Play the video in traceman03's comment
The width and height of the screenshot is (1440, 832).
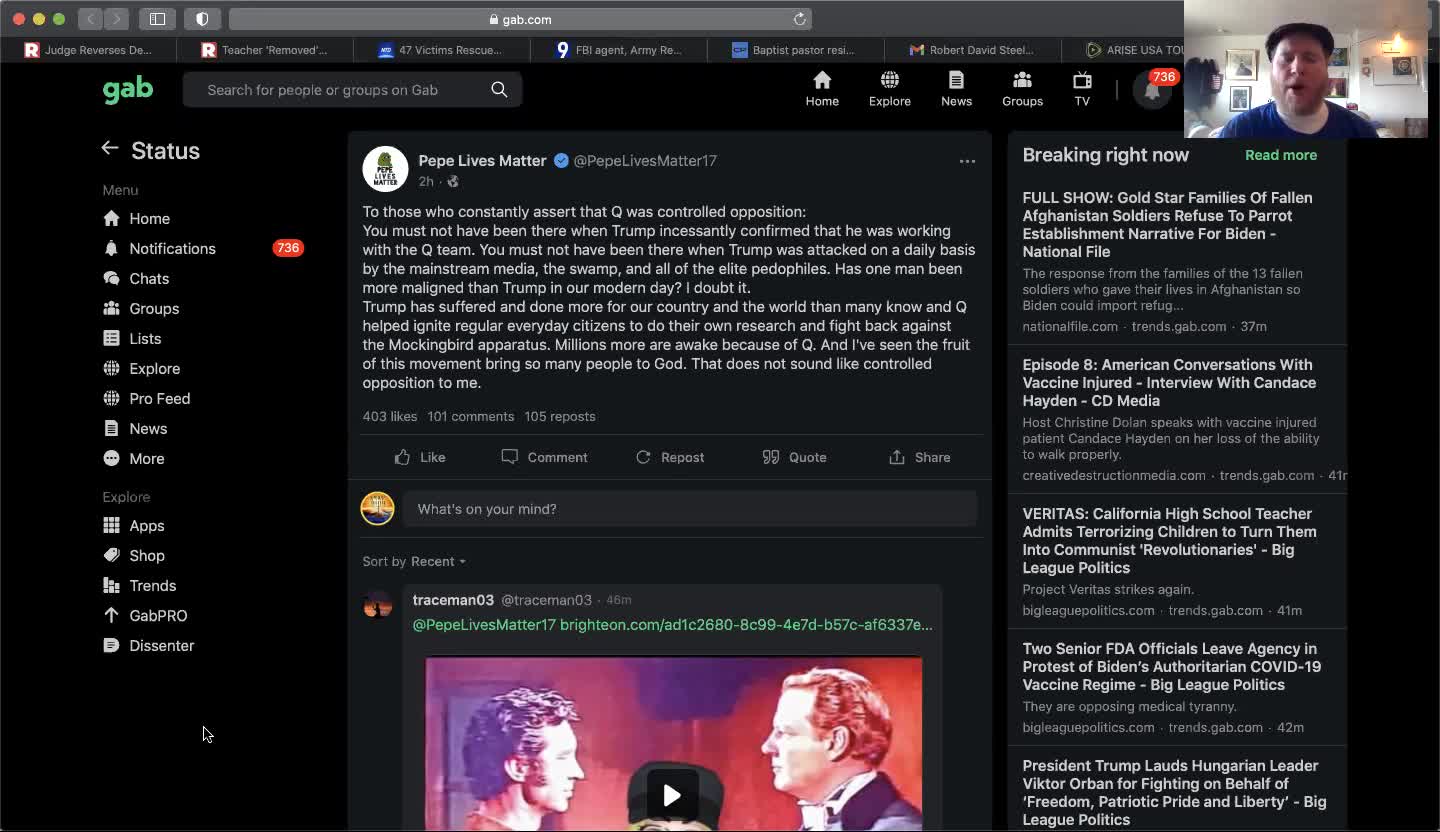pos(672,795)
